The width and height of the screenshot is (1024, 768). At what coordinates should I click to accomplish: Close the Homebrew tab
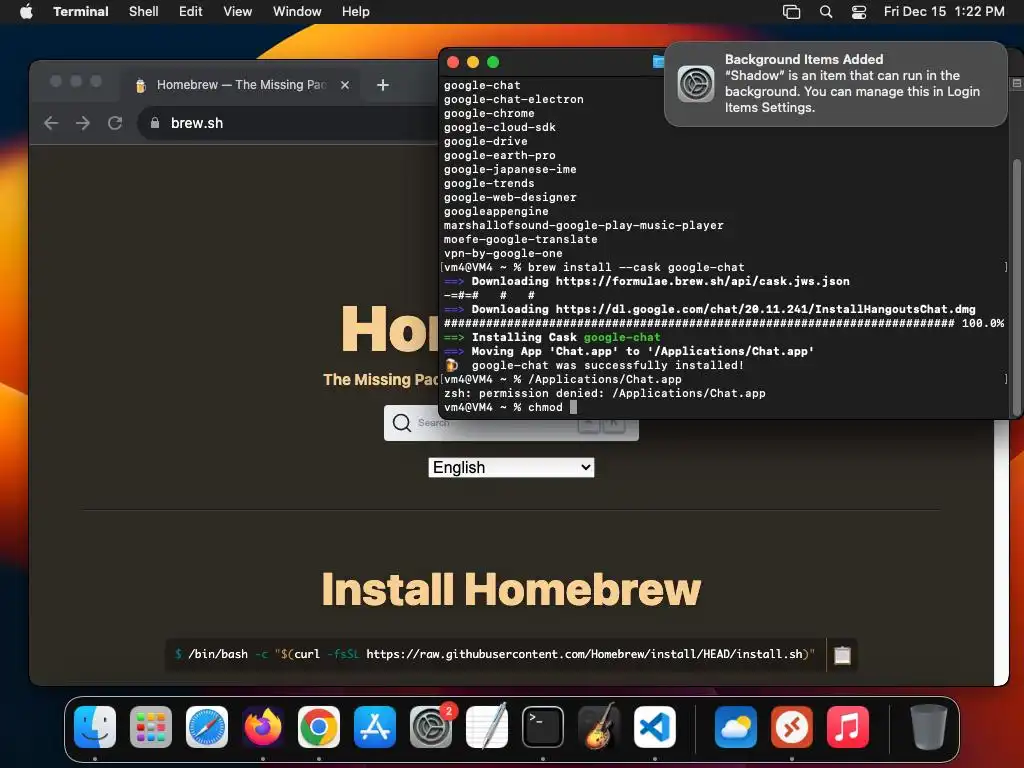point(345,85)
